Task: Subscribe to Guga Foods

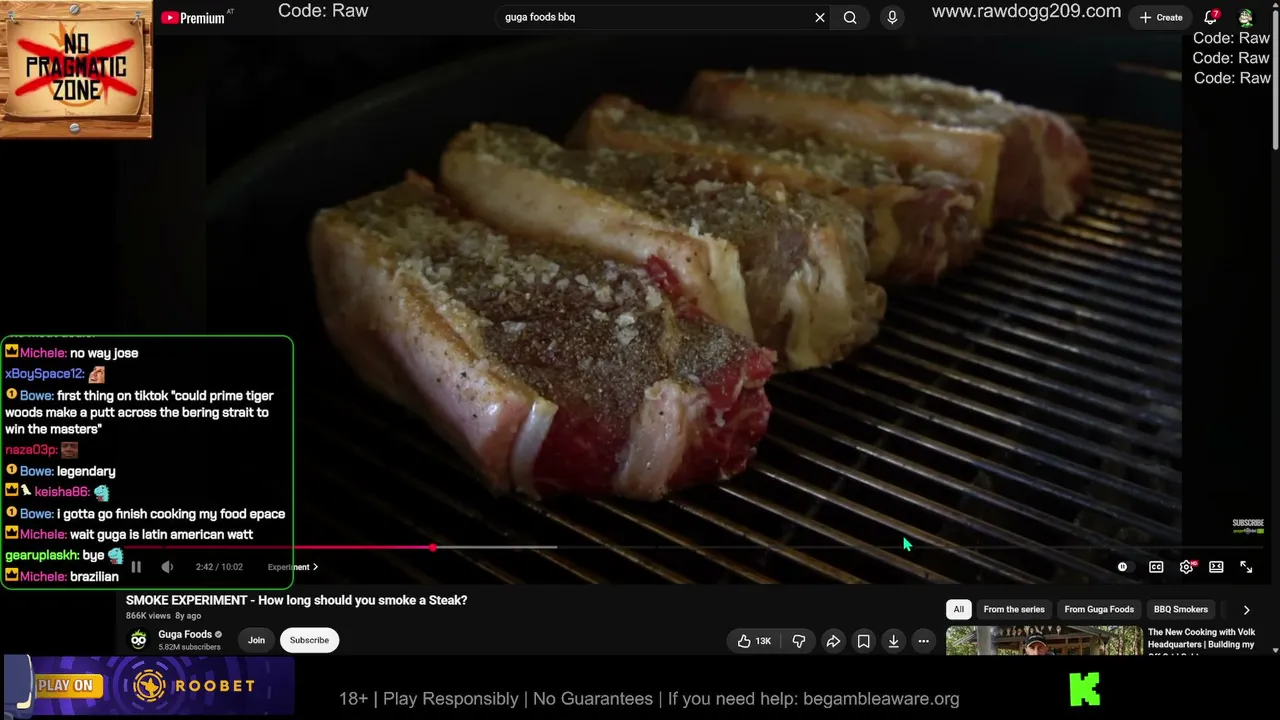Action: coord(309,640)
